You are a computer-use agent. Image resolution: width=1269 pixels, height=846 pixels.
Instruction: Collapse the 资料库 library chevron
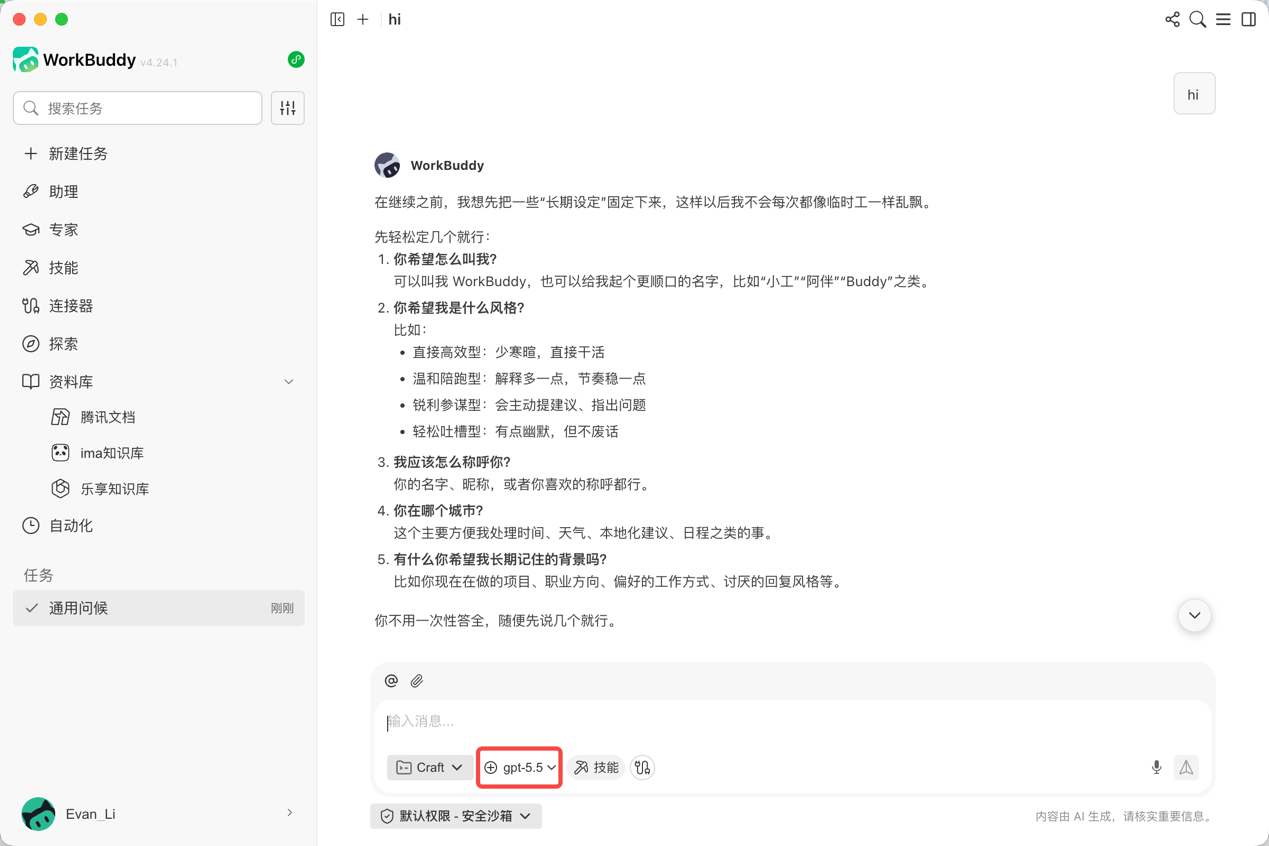[x=289, y=382]
